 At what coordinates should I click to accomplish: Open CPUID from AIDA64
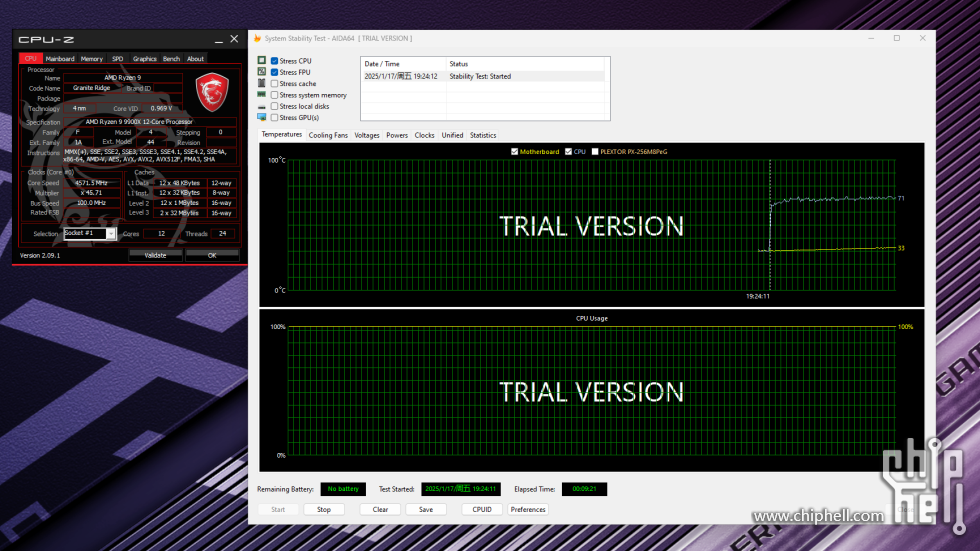click(482, 509)
